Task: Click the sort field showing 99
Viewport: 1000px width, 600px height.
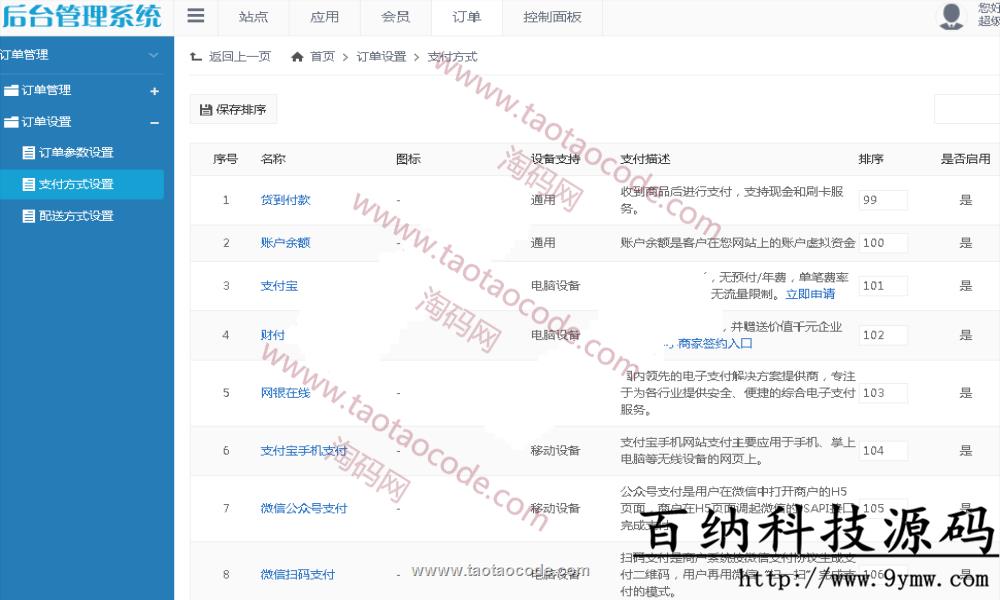Action: 882,200
